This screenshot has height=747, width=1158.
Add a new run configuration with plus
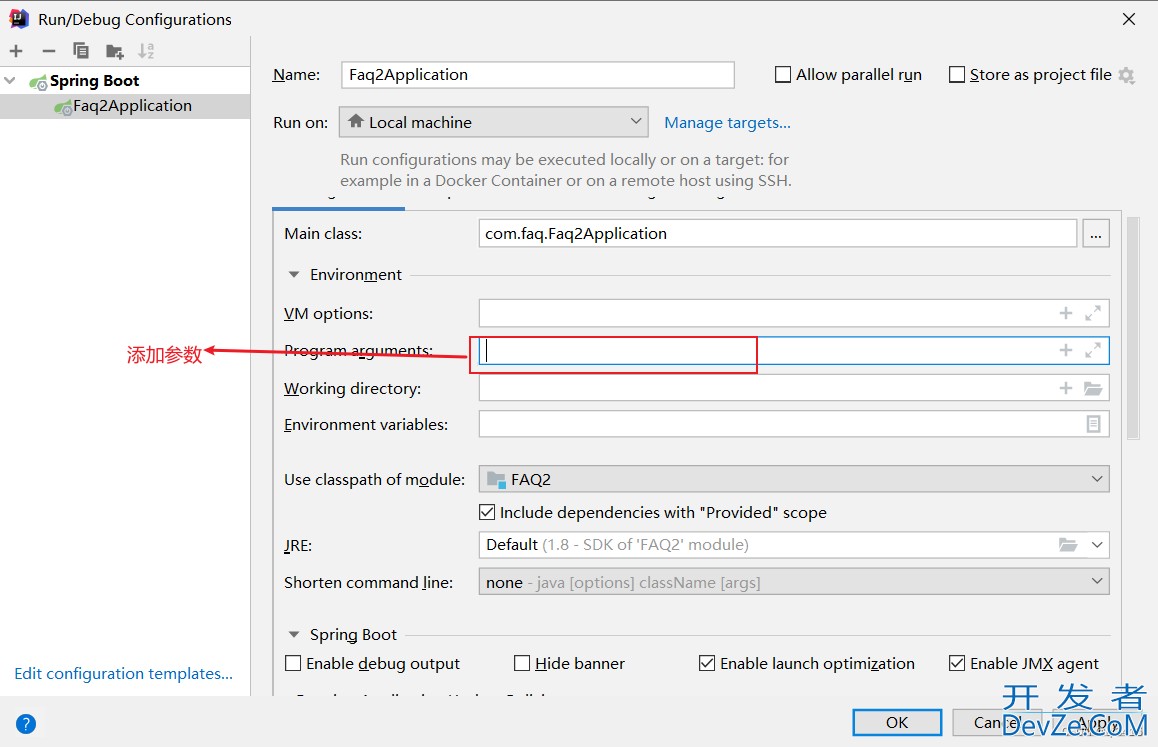pyautogui.click(x=16, y=51)
